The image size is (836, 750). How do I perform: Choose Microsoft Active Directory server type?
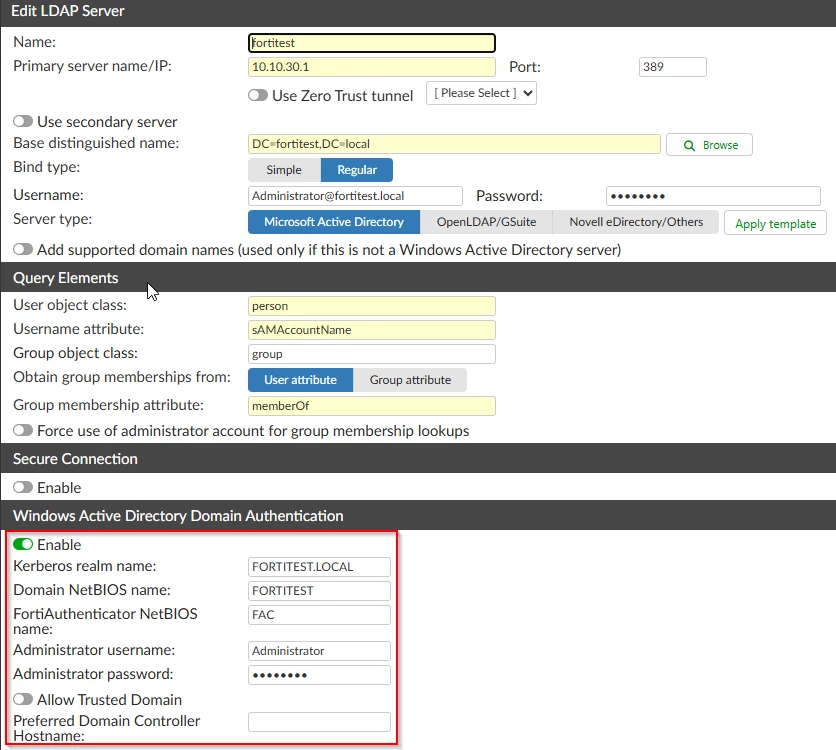[x=334, y=222]
